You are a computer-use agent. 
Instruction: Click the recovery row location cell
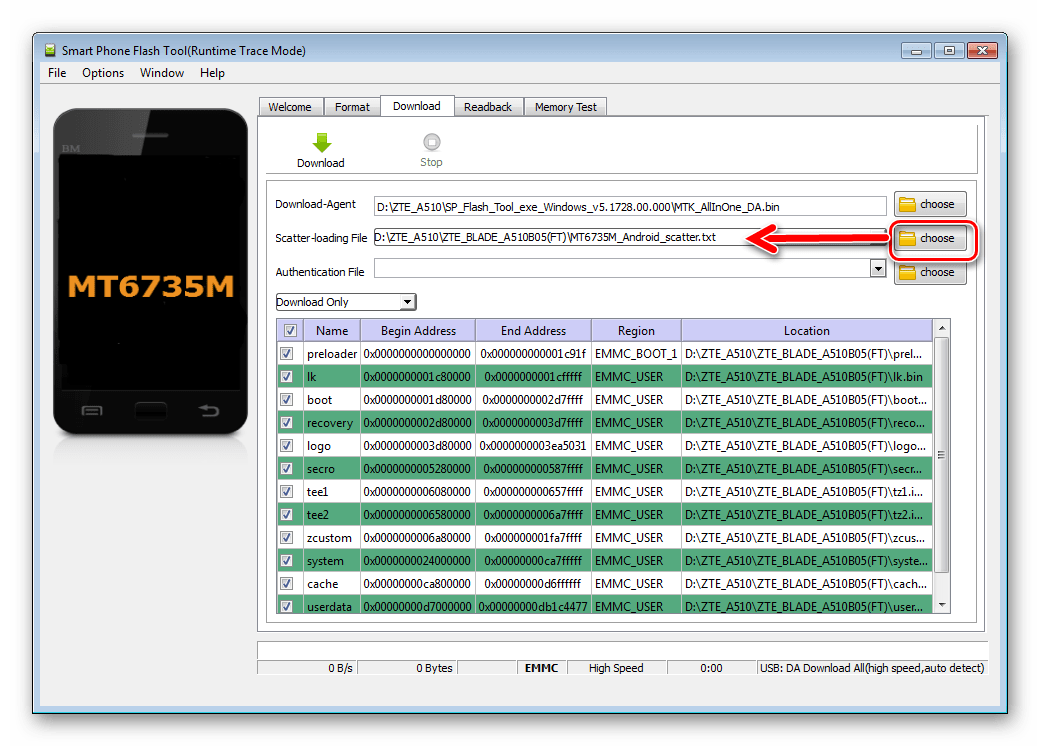pyautogui.click(x=807, y=422)
